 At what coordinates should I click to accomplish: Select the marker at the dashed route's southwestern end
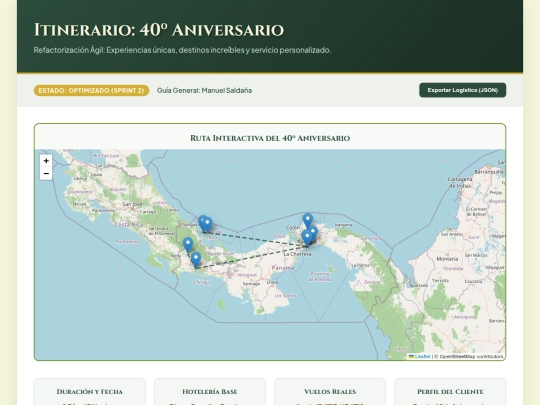pos(196,260)
